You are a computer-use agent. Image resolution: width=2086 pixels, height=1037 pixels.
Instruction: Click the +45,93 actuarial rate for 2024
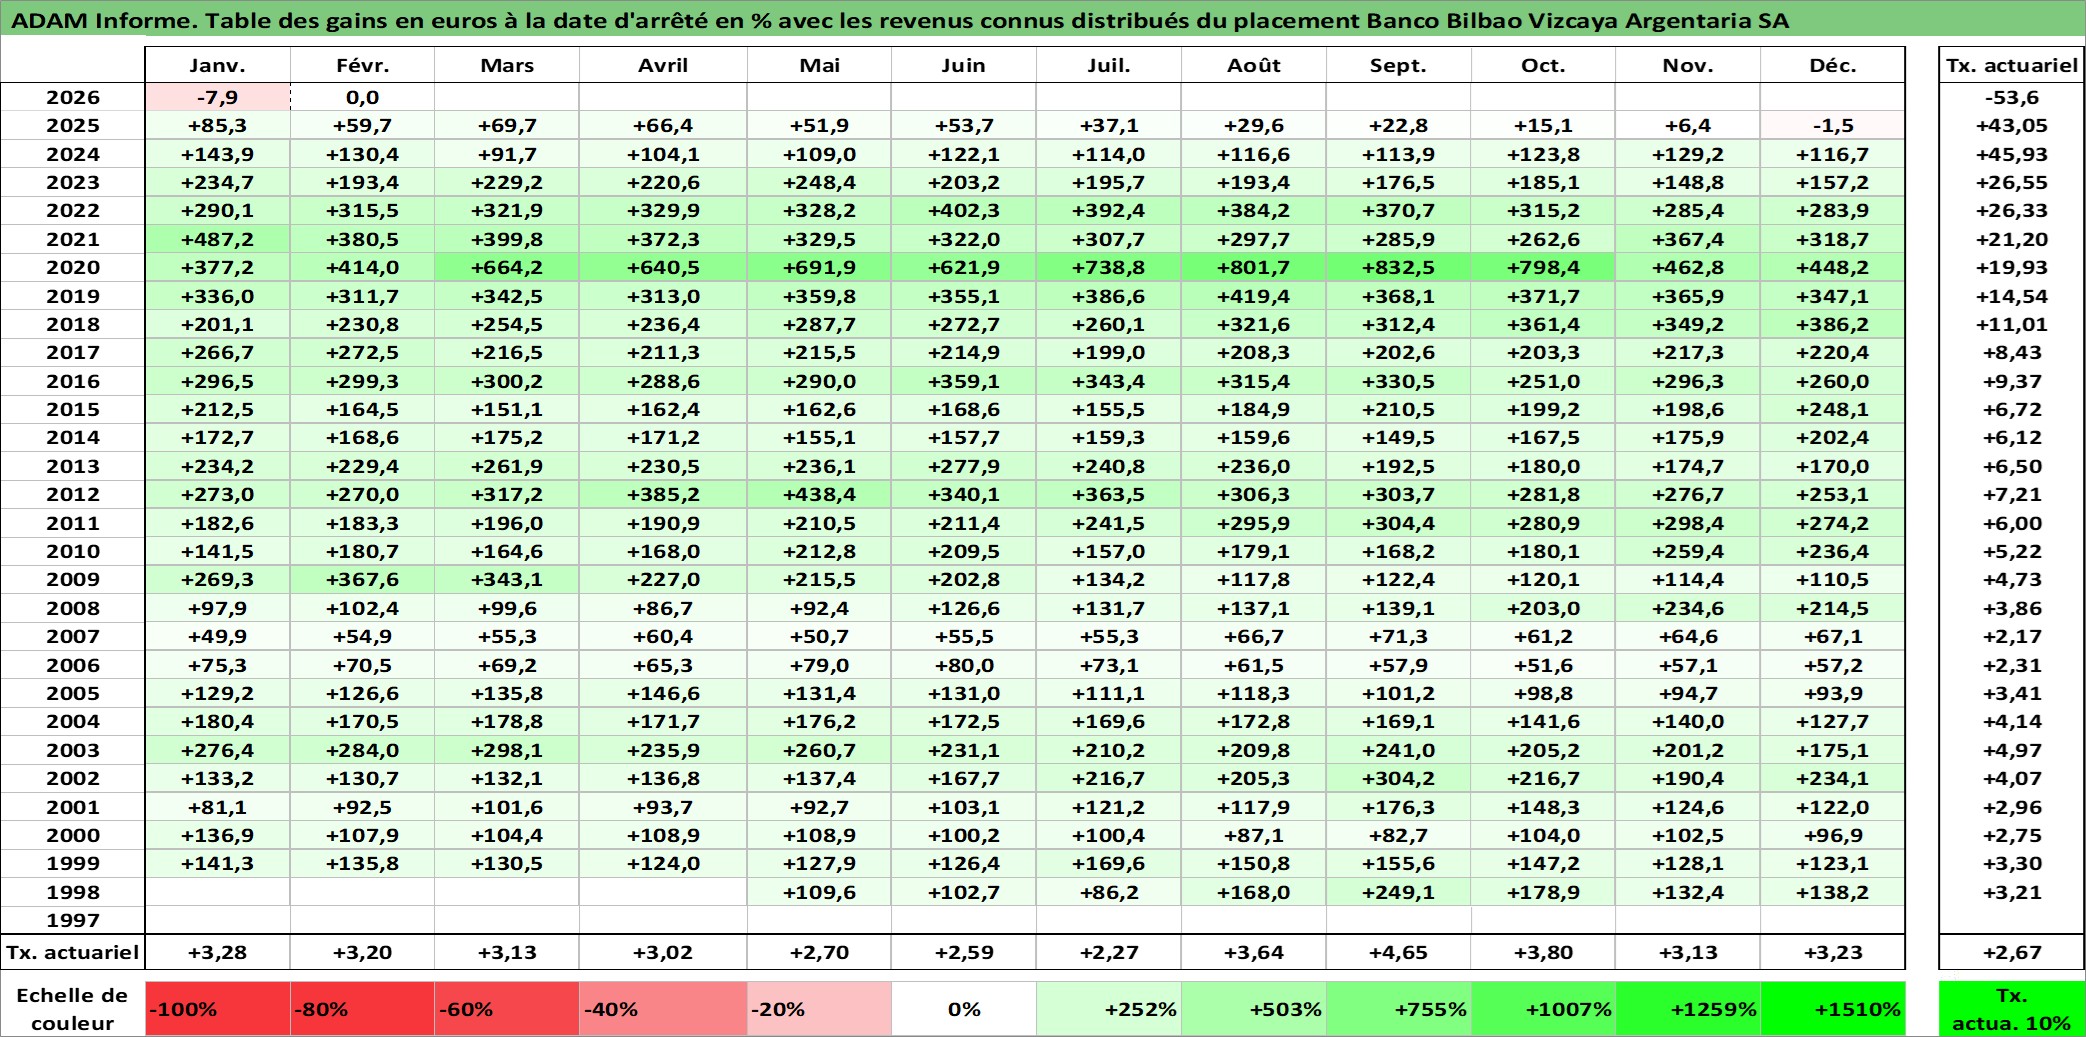coord(2012,154)
